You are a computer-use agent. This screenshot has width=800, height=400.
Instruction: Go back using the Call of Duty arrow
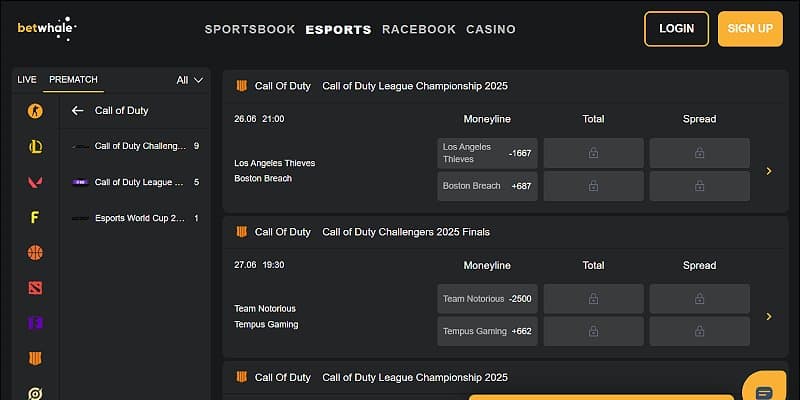click(77, 111)
